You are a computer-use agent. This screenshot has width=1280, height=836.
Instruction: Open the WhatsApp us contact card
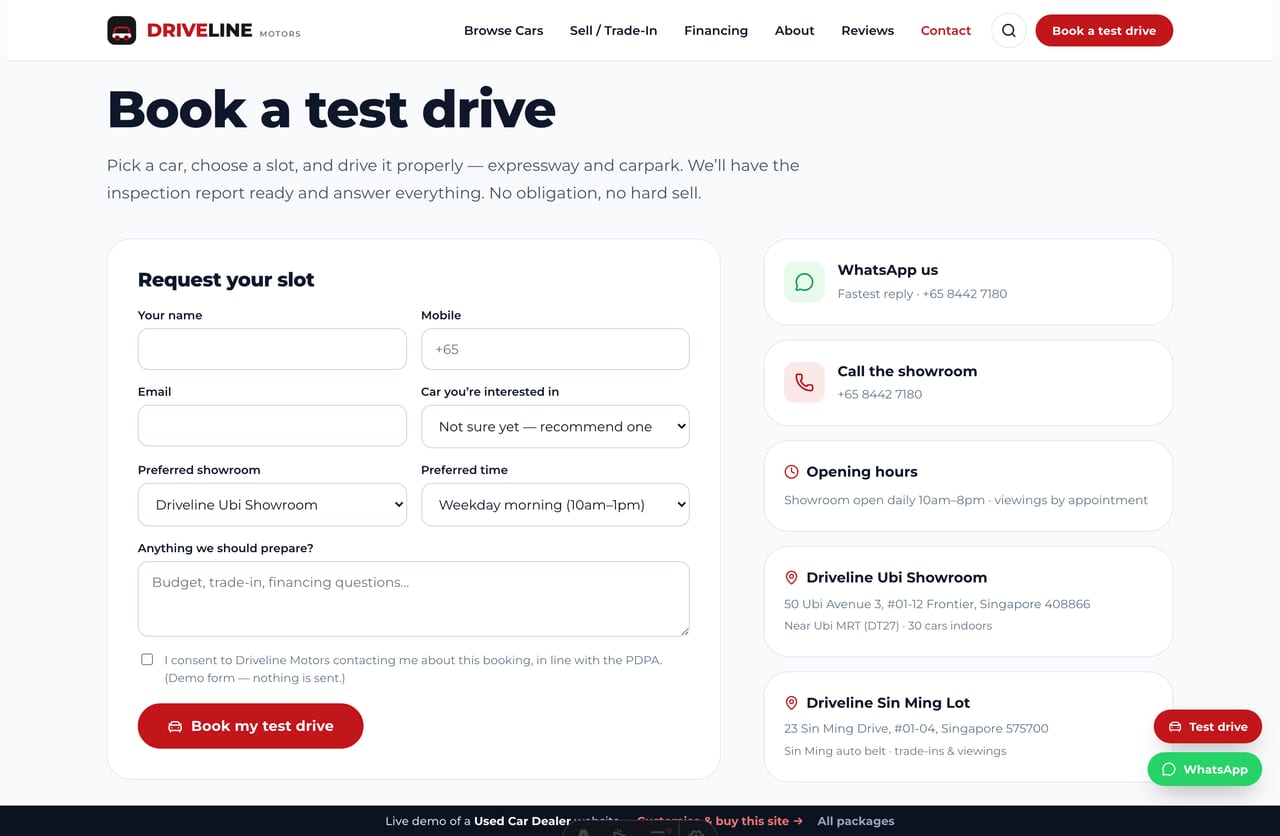tap(968, 282)
